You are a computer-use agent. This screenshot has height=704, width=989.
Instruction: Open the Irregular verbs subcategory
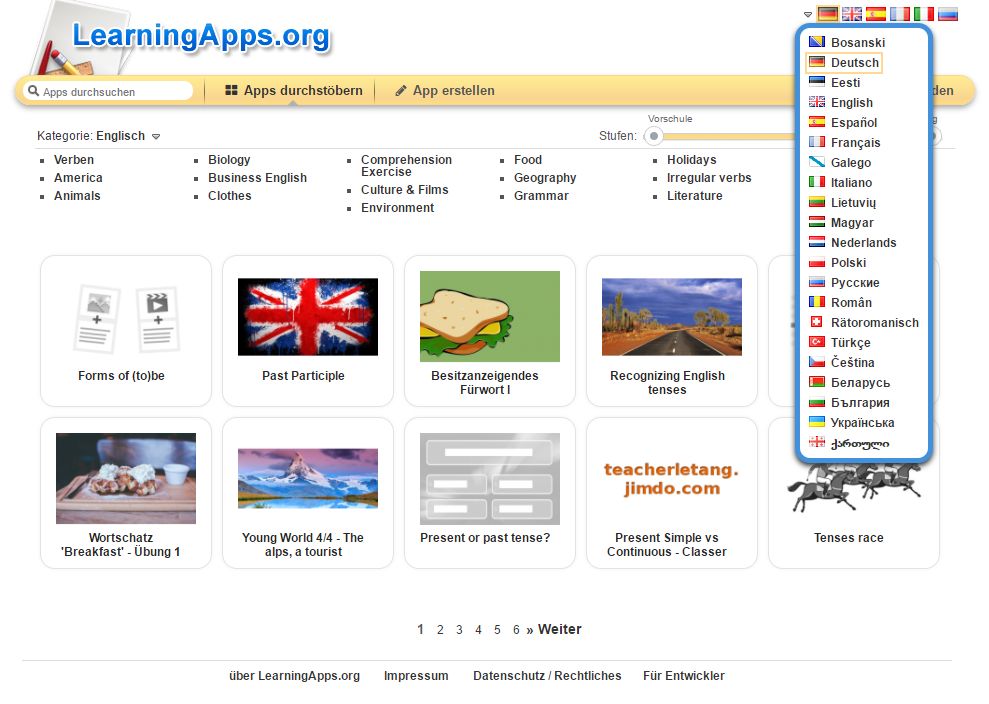709,178
